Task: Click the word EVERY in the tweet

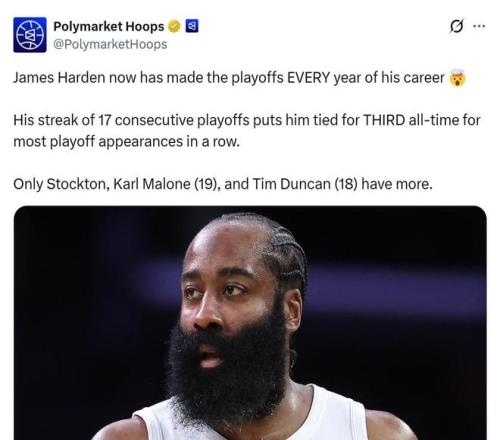Action: click(x=309, y=78)
